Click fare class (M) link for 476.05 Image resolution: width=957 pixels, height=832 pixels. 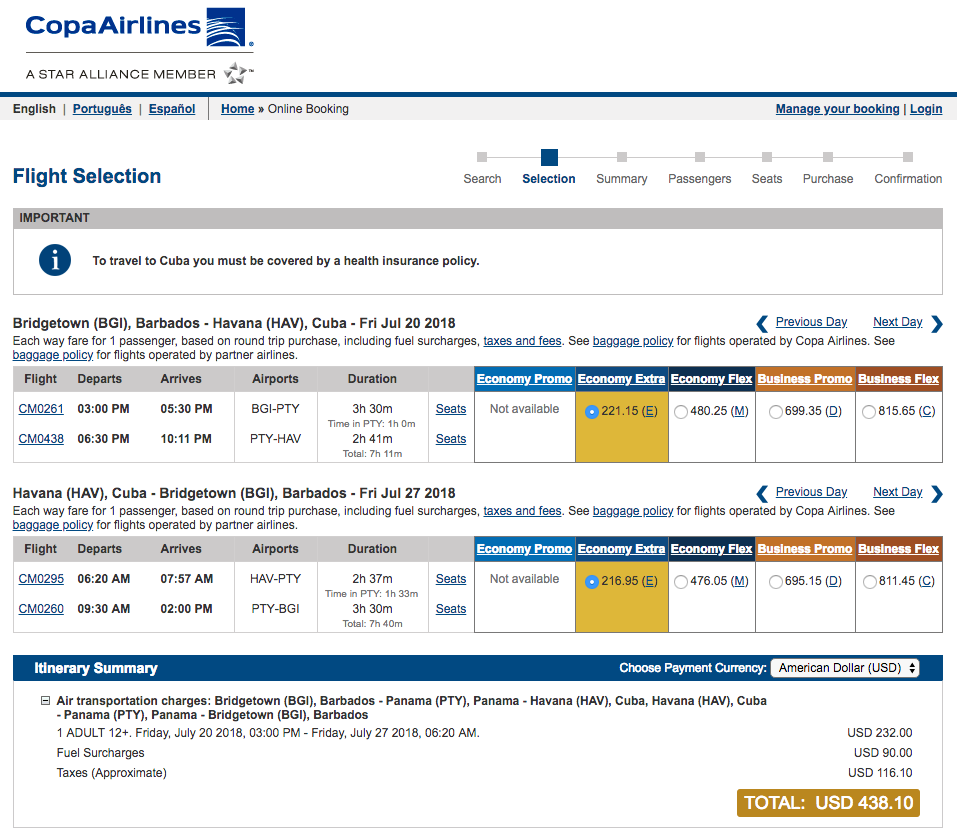point(740,581)
